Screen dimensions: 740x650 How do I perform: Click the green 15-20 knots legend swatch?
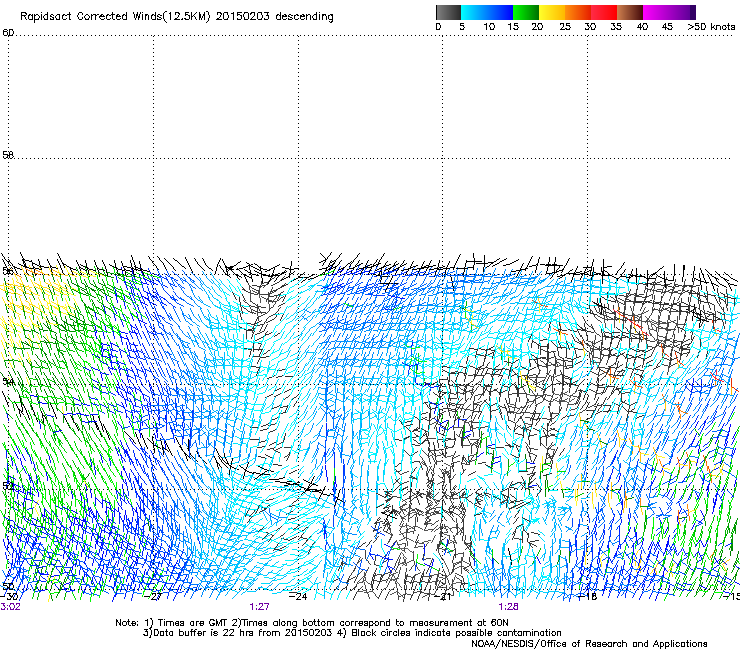526,12
